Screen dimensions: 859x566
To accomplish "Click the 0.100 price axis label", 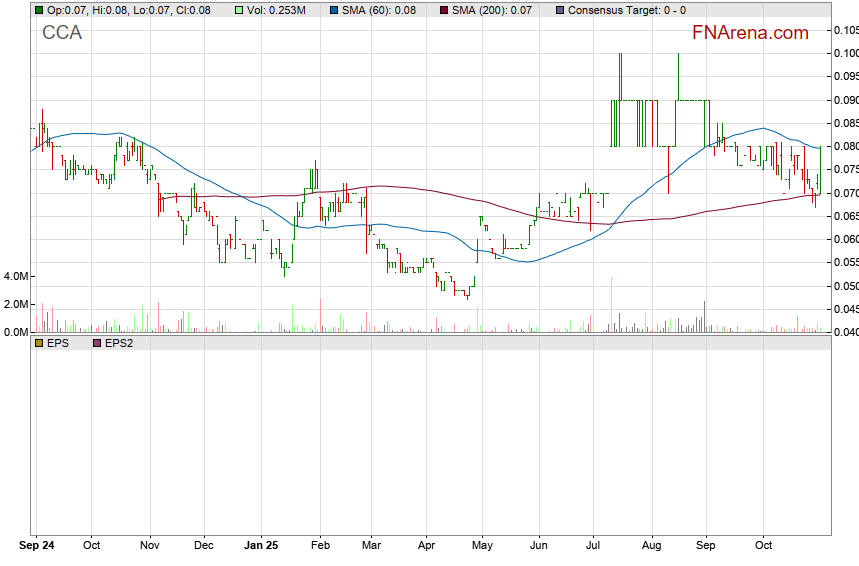I will [845, 54].
